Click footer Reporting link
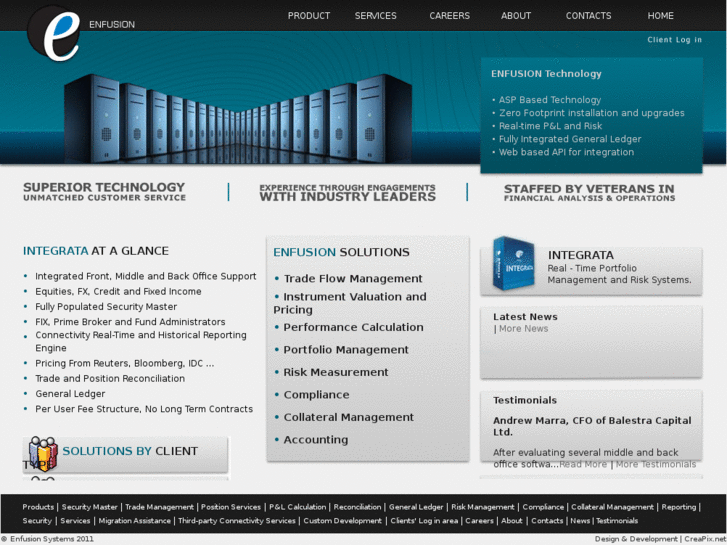 pyautogui.click(x=679, y=507)
